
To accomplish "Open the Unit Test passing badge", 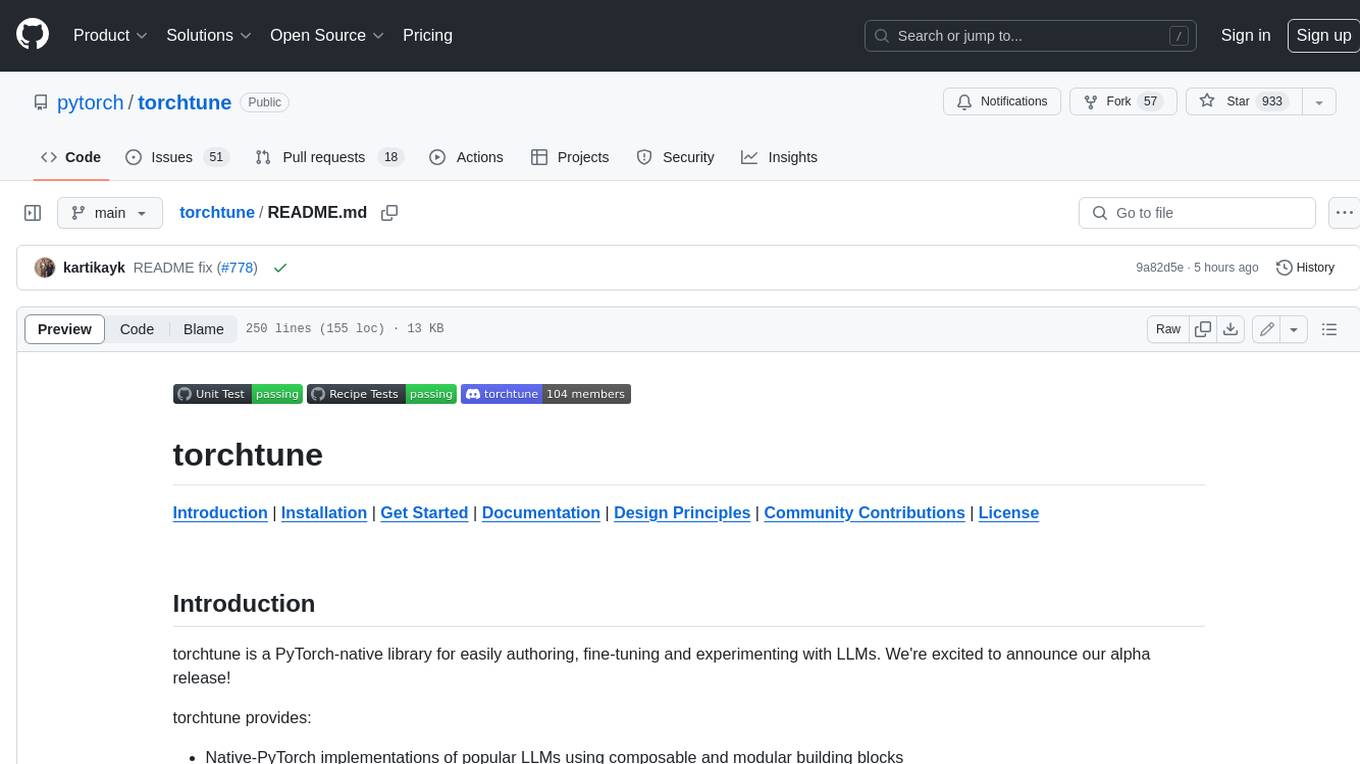I will pos(237,394).
